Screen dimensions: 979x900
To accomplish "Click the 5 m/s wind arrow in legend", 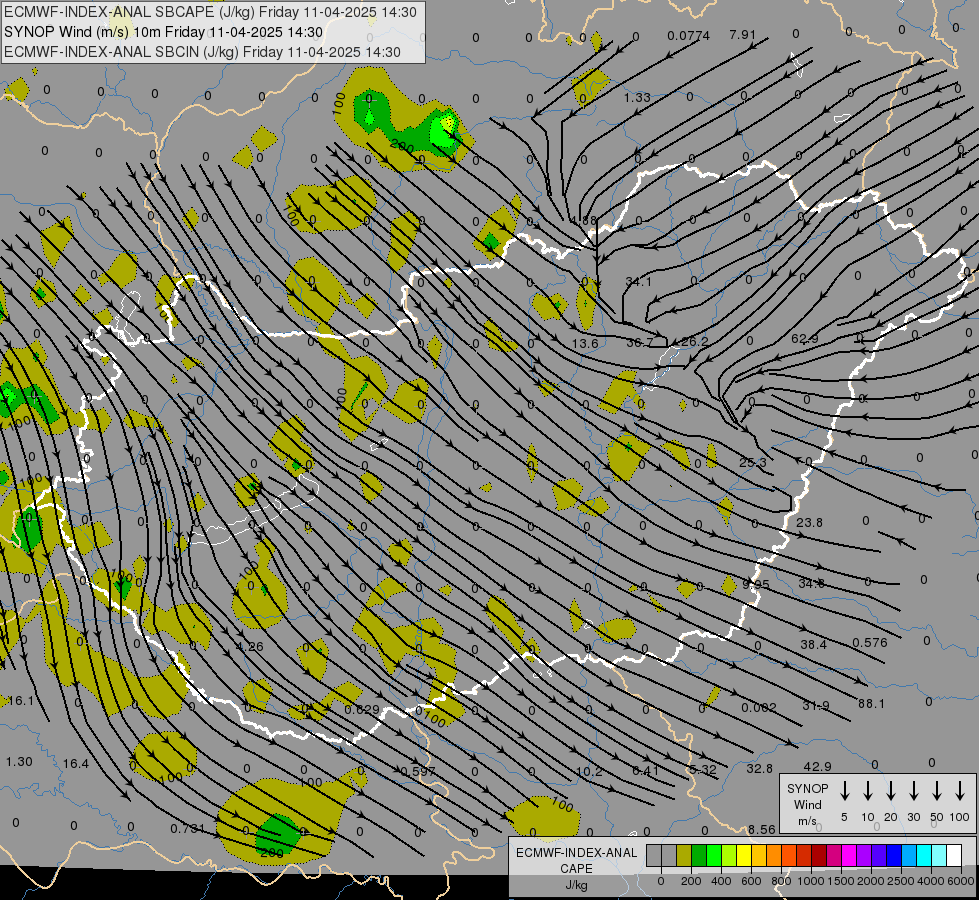I will coord(844,791).
